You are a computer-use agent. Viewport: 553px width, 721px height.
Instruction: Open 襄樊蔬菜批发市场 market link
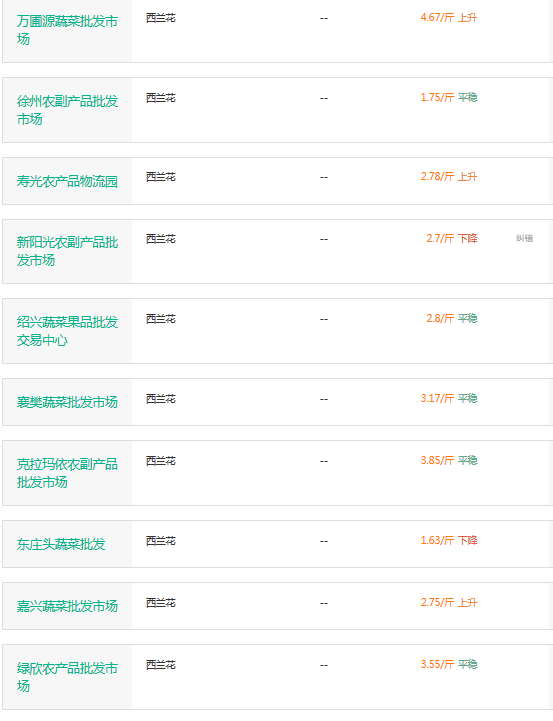tap(67, 402)
